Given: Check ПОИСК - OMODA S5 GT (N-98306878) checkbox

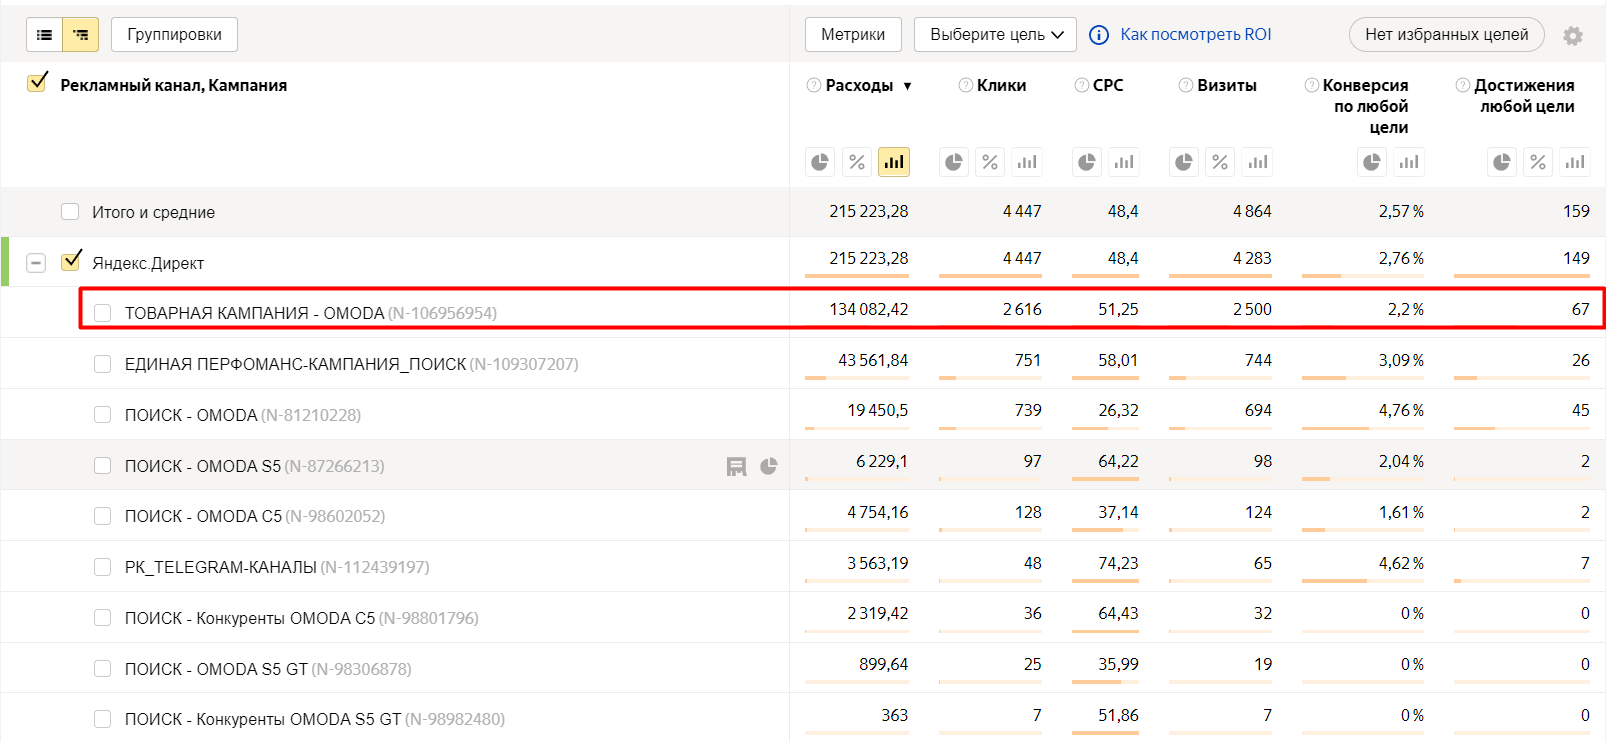Looking at the screenshot, I should pyautogui.click(x=102, y=668).
